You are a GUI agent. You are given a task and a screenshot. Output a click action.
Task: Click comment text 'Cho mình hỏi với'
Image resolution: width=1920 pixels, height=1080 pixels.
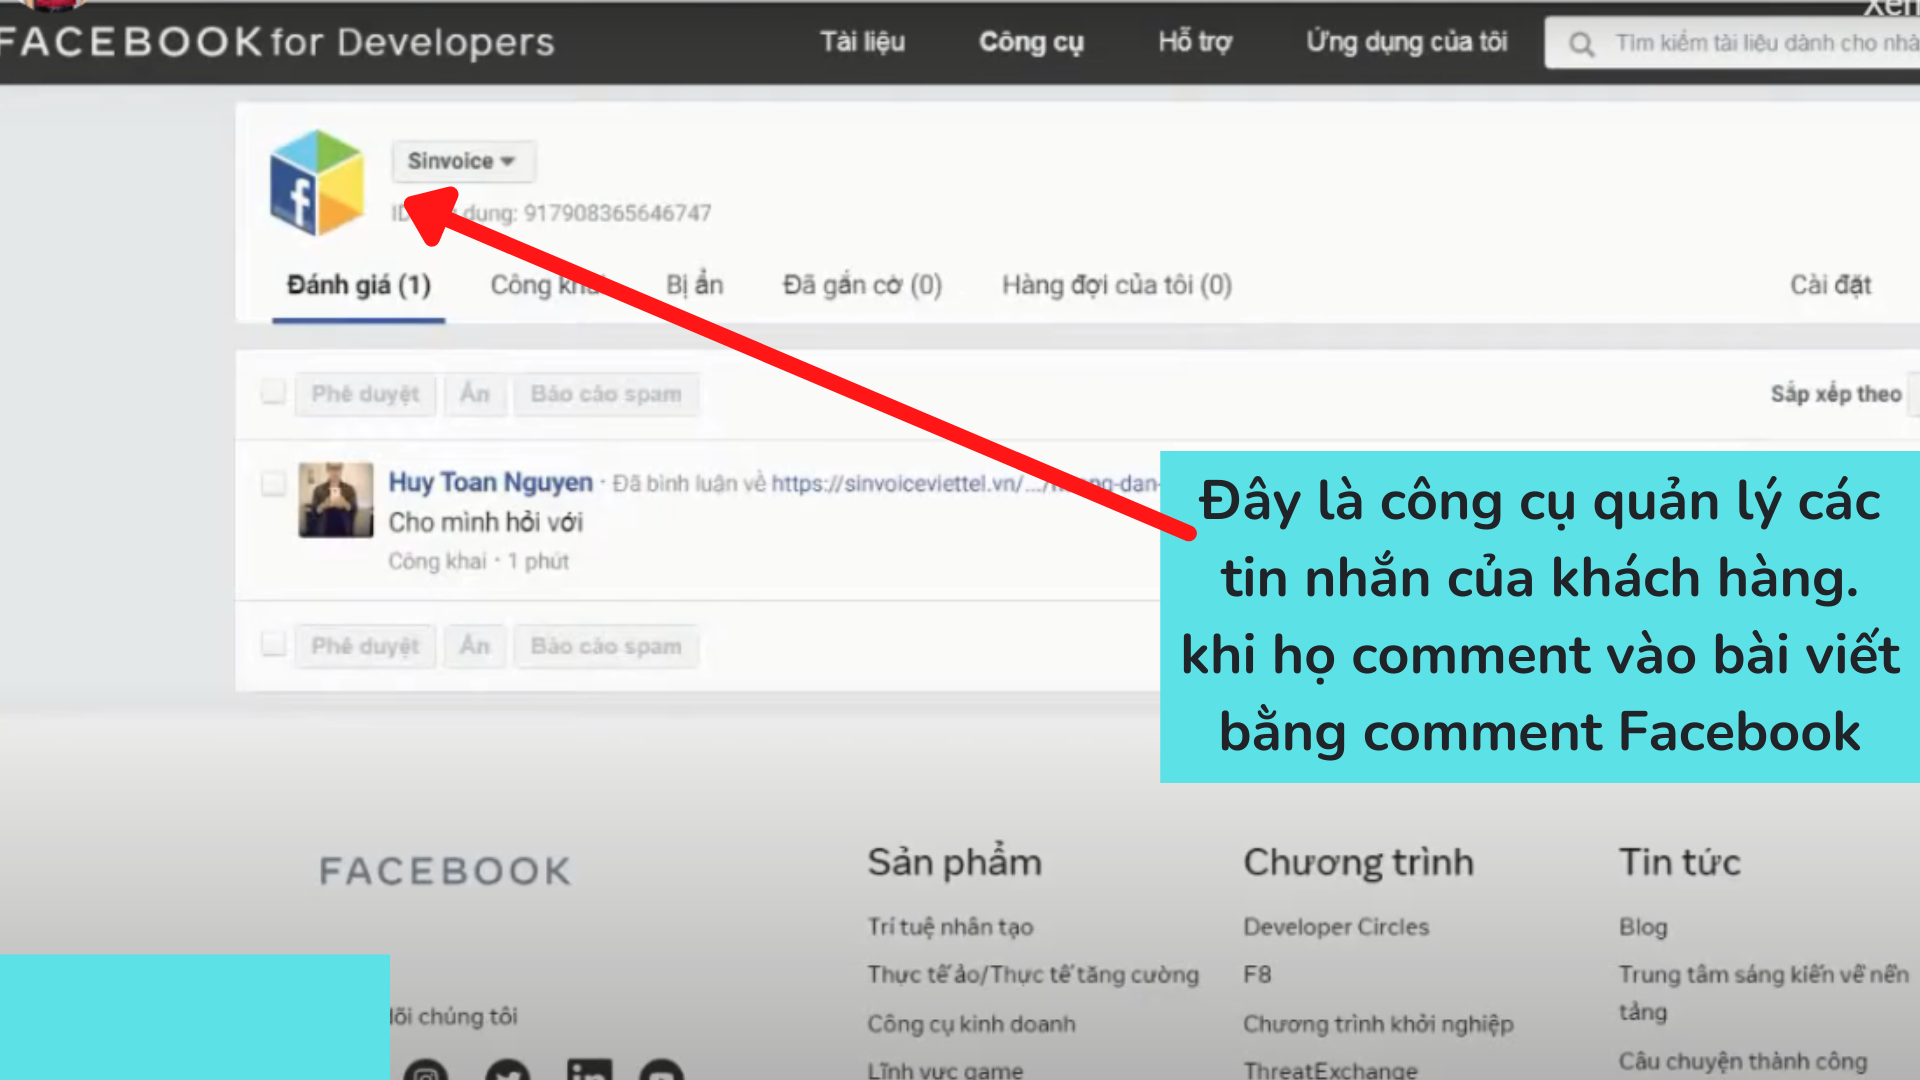[x=485, y=522]
